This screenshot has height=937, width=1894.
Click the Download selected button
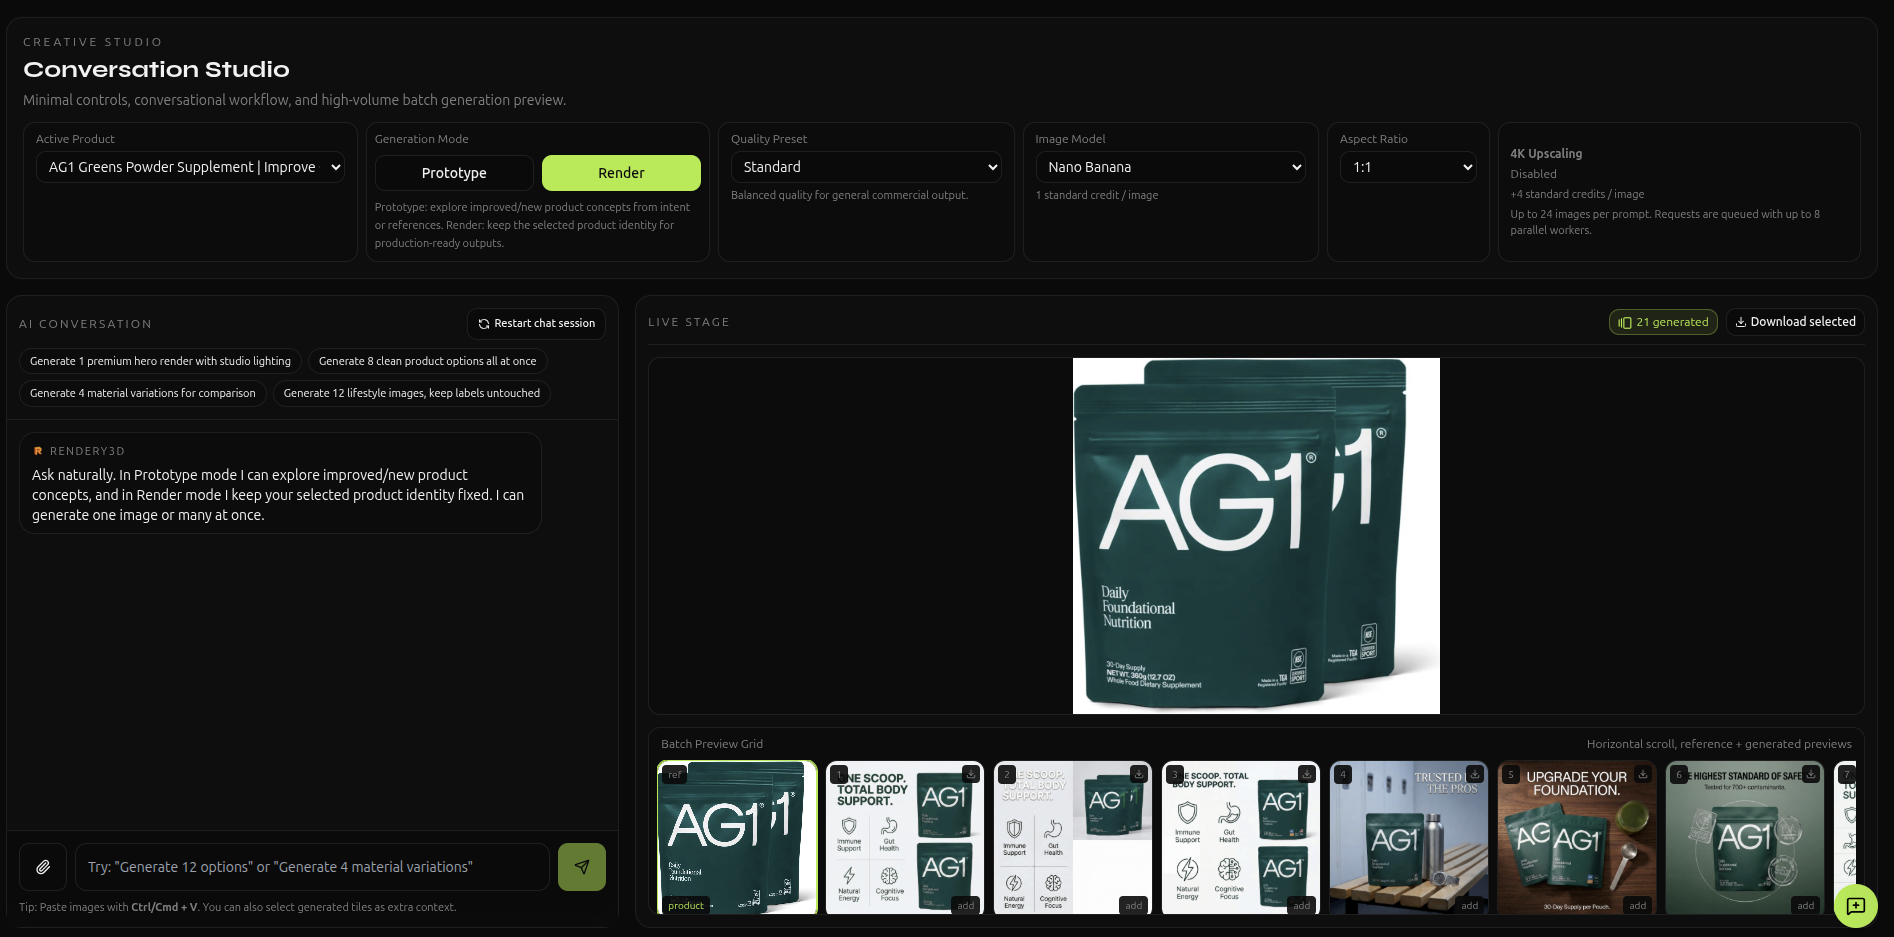point(1795,322)
